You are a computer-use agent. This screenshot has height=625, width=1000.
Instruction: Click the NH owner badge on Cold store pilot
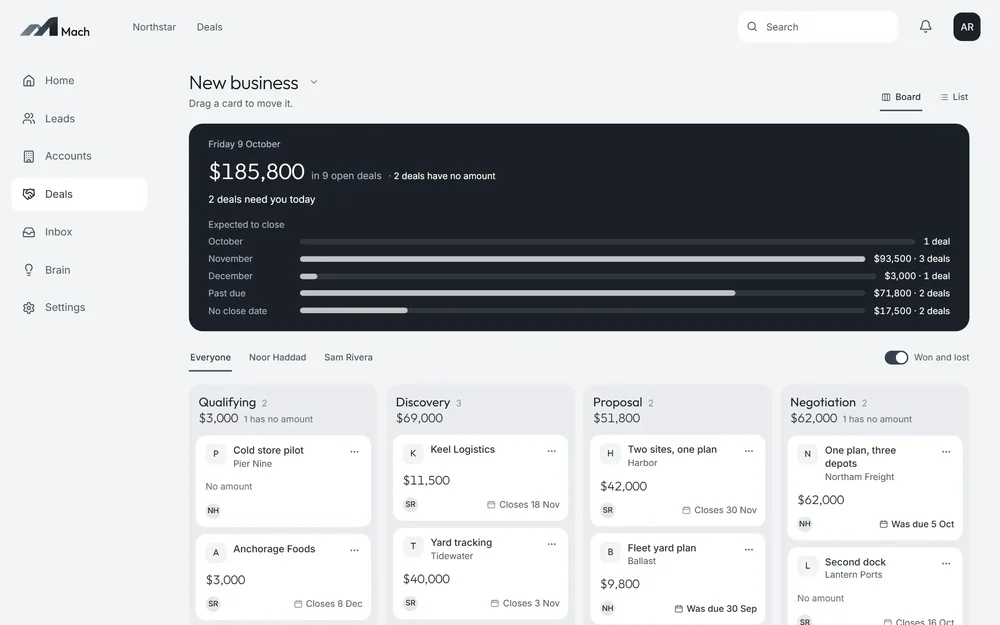213,510
